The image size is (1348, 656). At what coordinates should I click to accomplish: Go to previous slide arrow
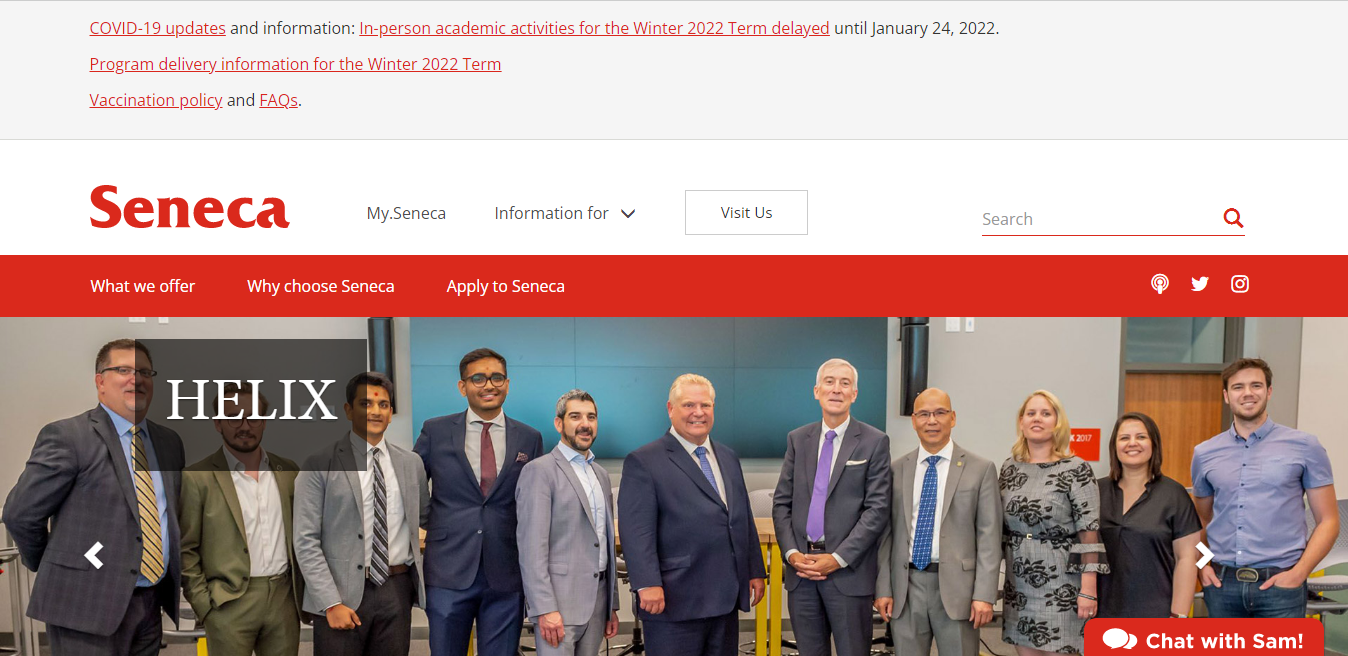[94, 555]
